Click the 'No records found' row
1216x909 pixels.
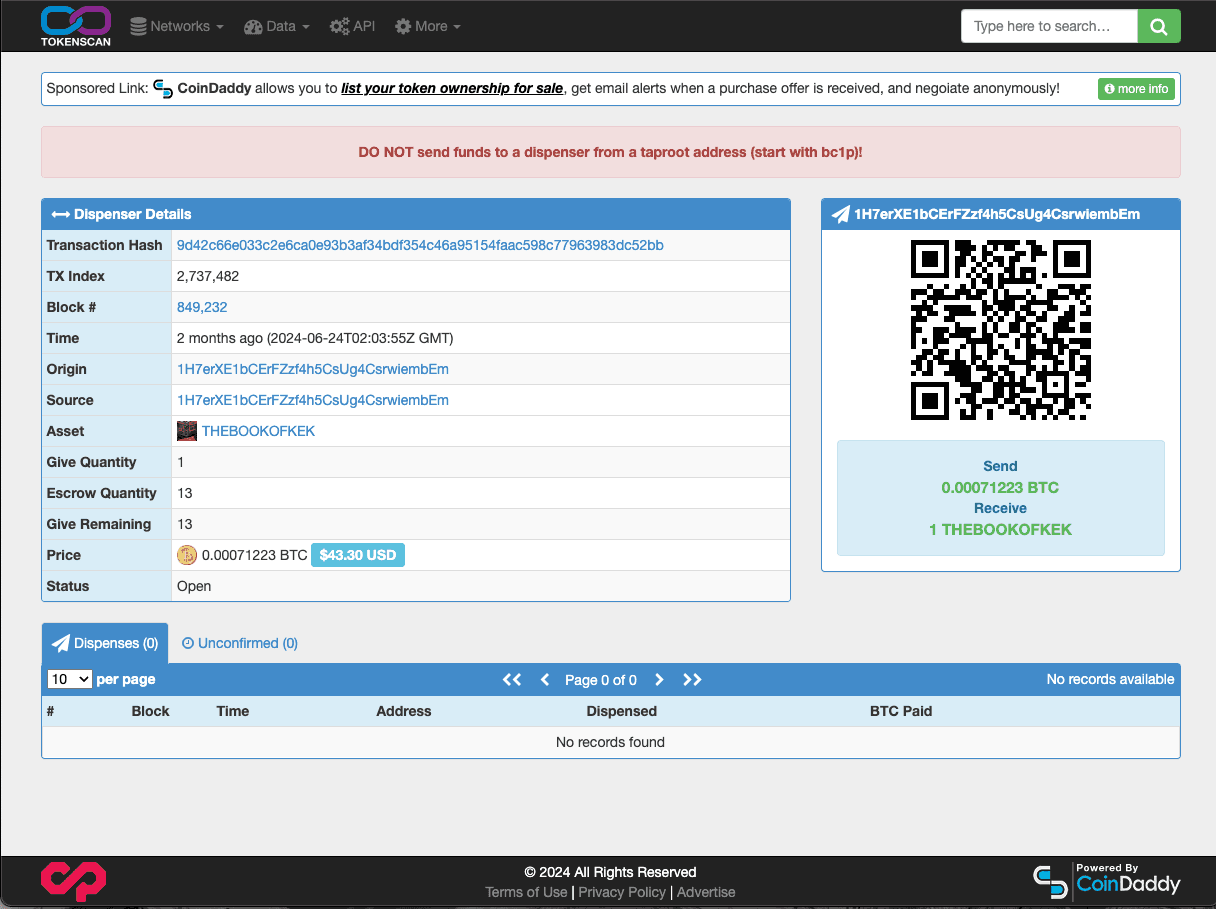click(x=610, y=742)
